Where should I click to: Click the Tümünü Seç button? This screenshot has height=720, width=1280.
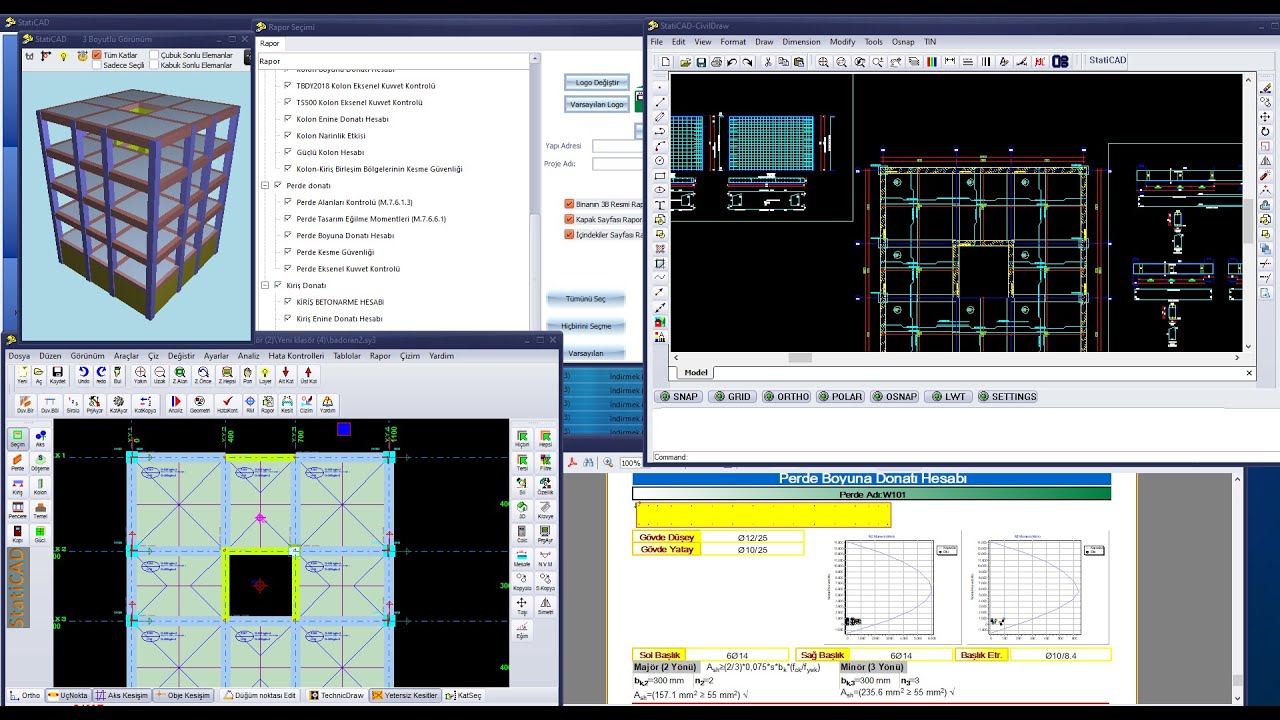click(586, 299)
